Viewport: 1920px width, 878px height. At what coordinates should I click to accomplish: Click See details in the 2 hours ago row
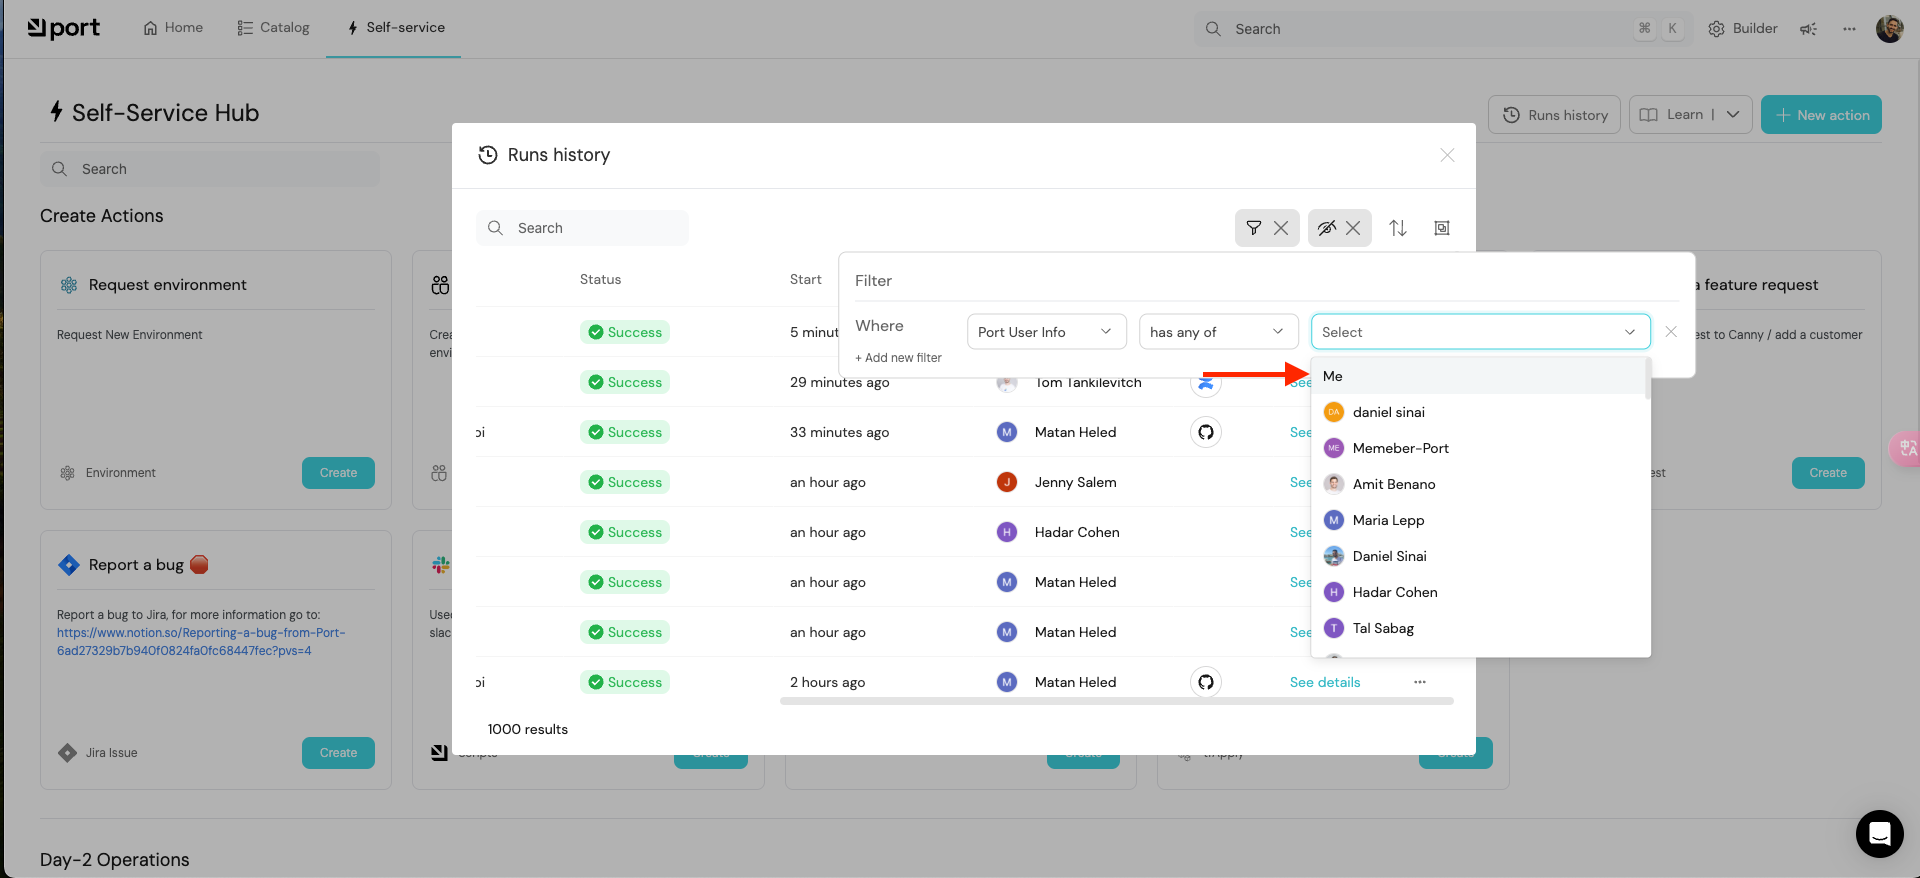[x=1325, y=682]
